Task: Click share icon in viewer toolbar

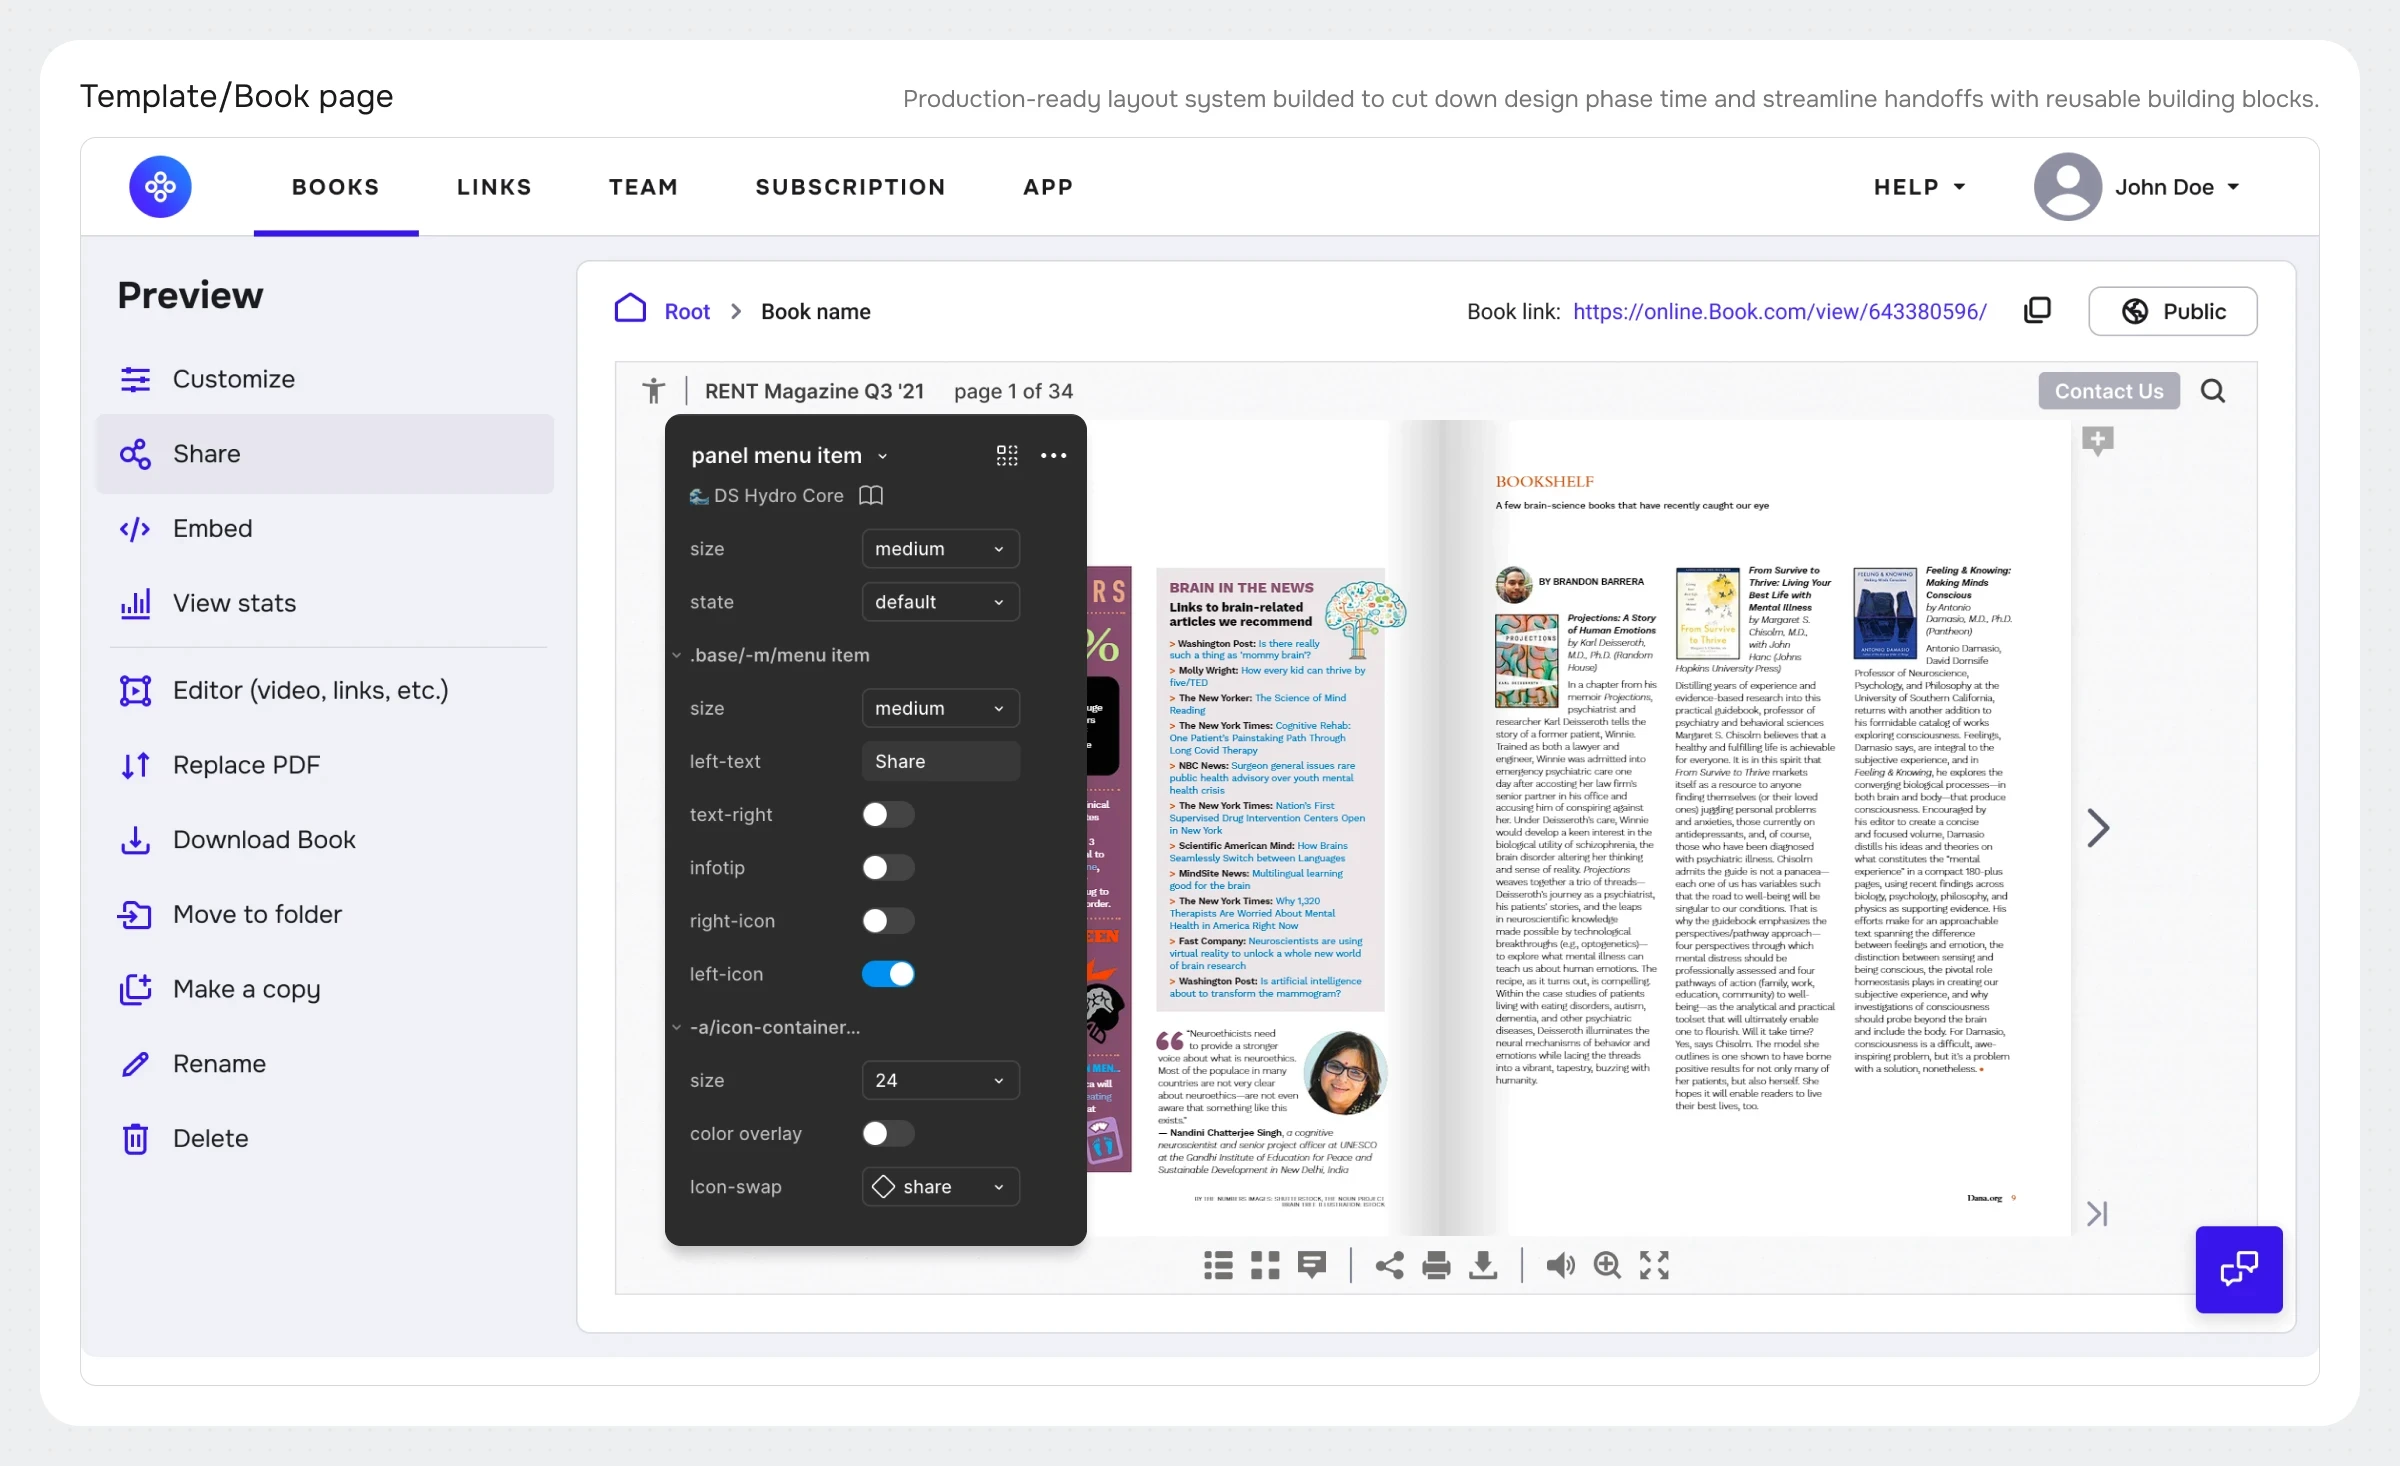Action: [1389, 1266]
